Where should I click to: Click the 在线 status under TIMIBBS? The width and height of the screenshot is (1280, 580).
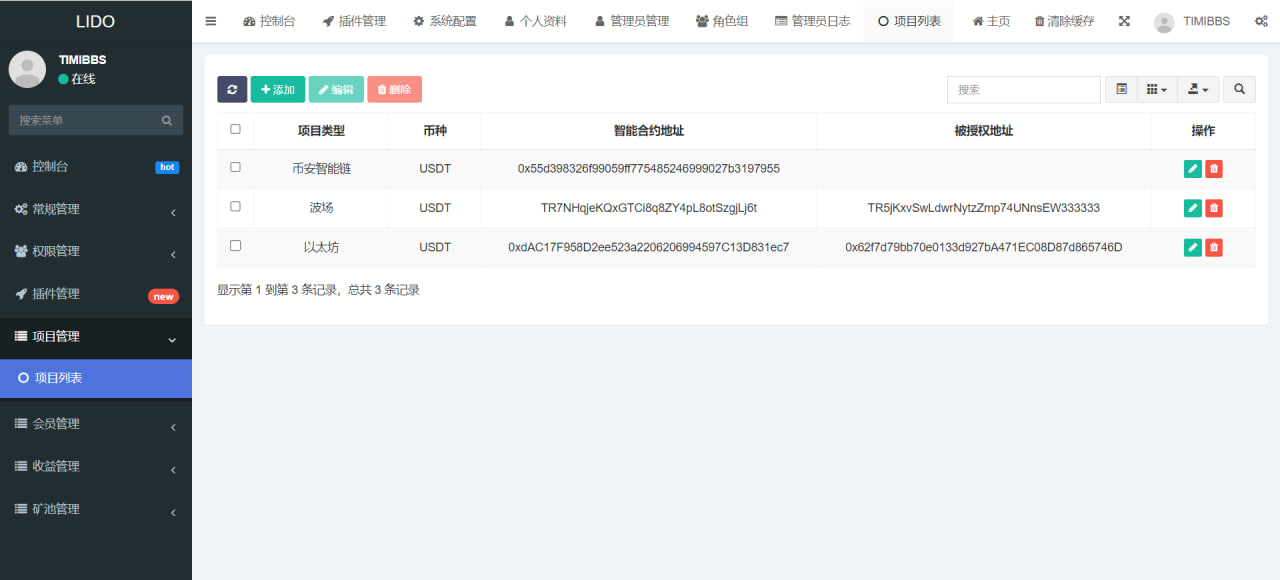click(x=77, y=79)
